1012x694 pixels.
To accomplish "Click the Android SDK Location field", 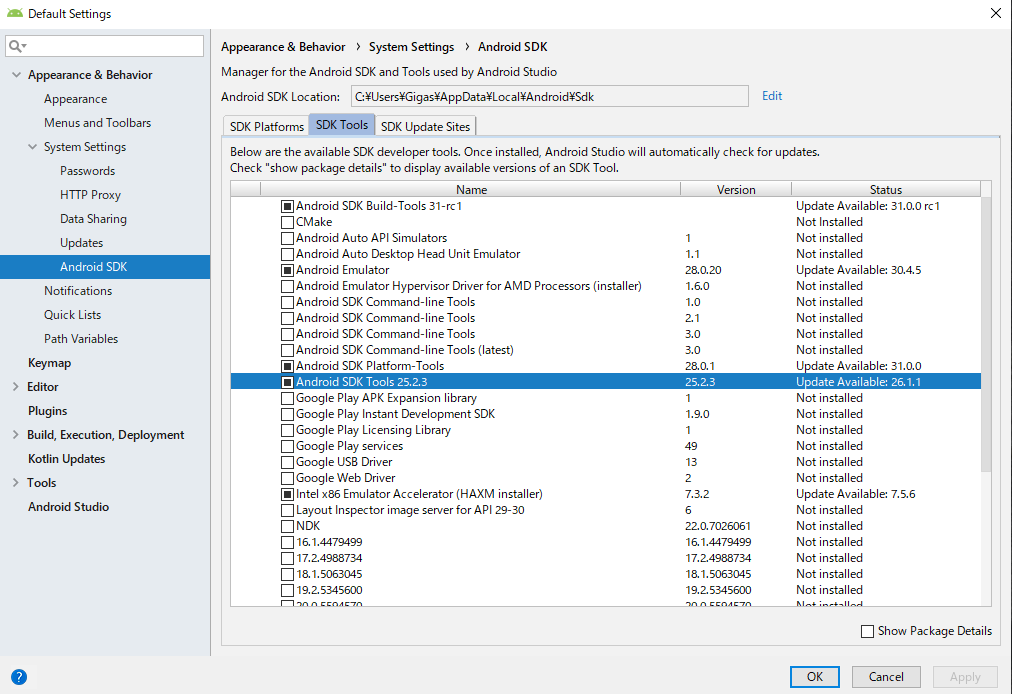I will [550, 96].
